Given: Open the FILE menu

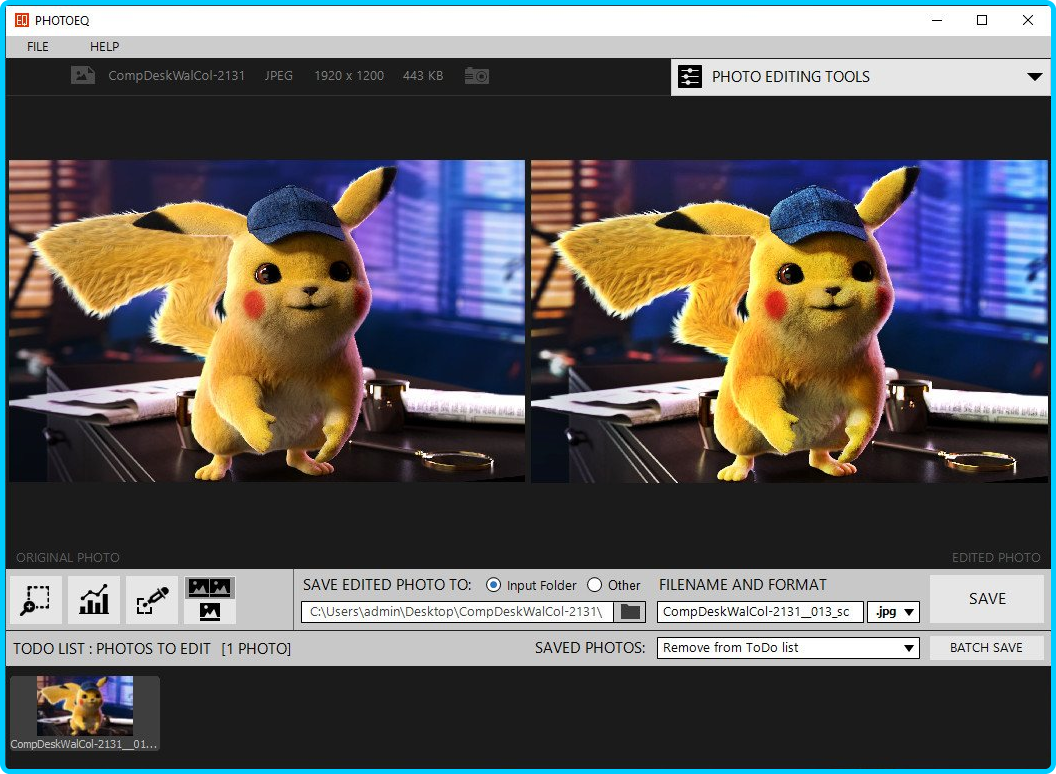Looking at the screenshot, I should pos(38,46).
